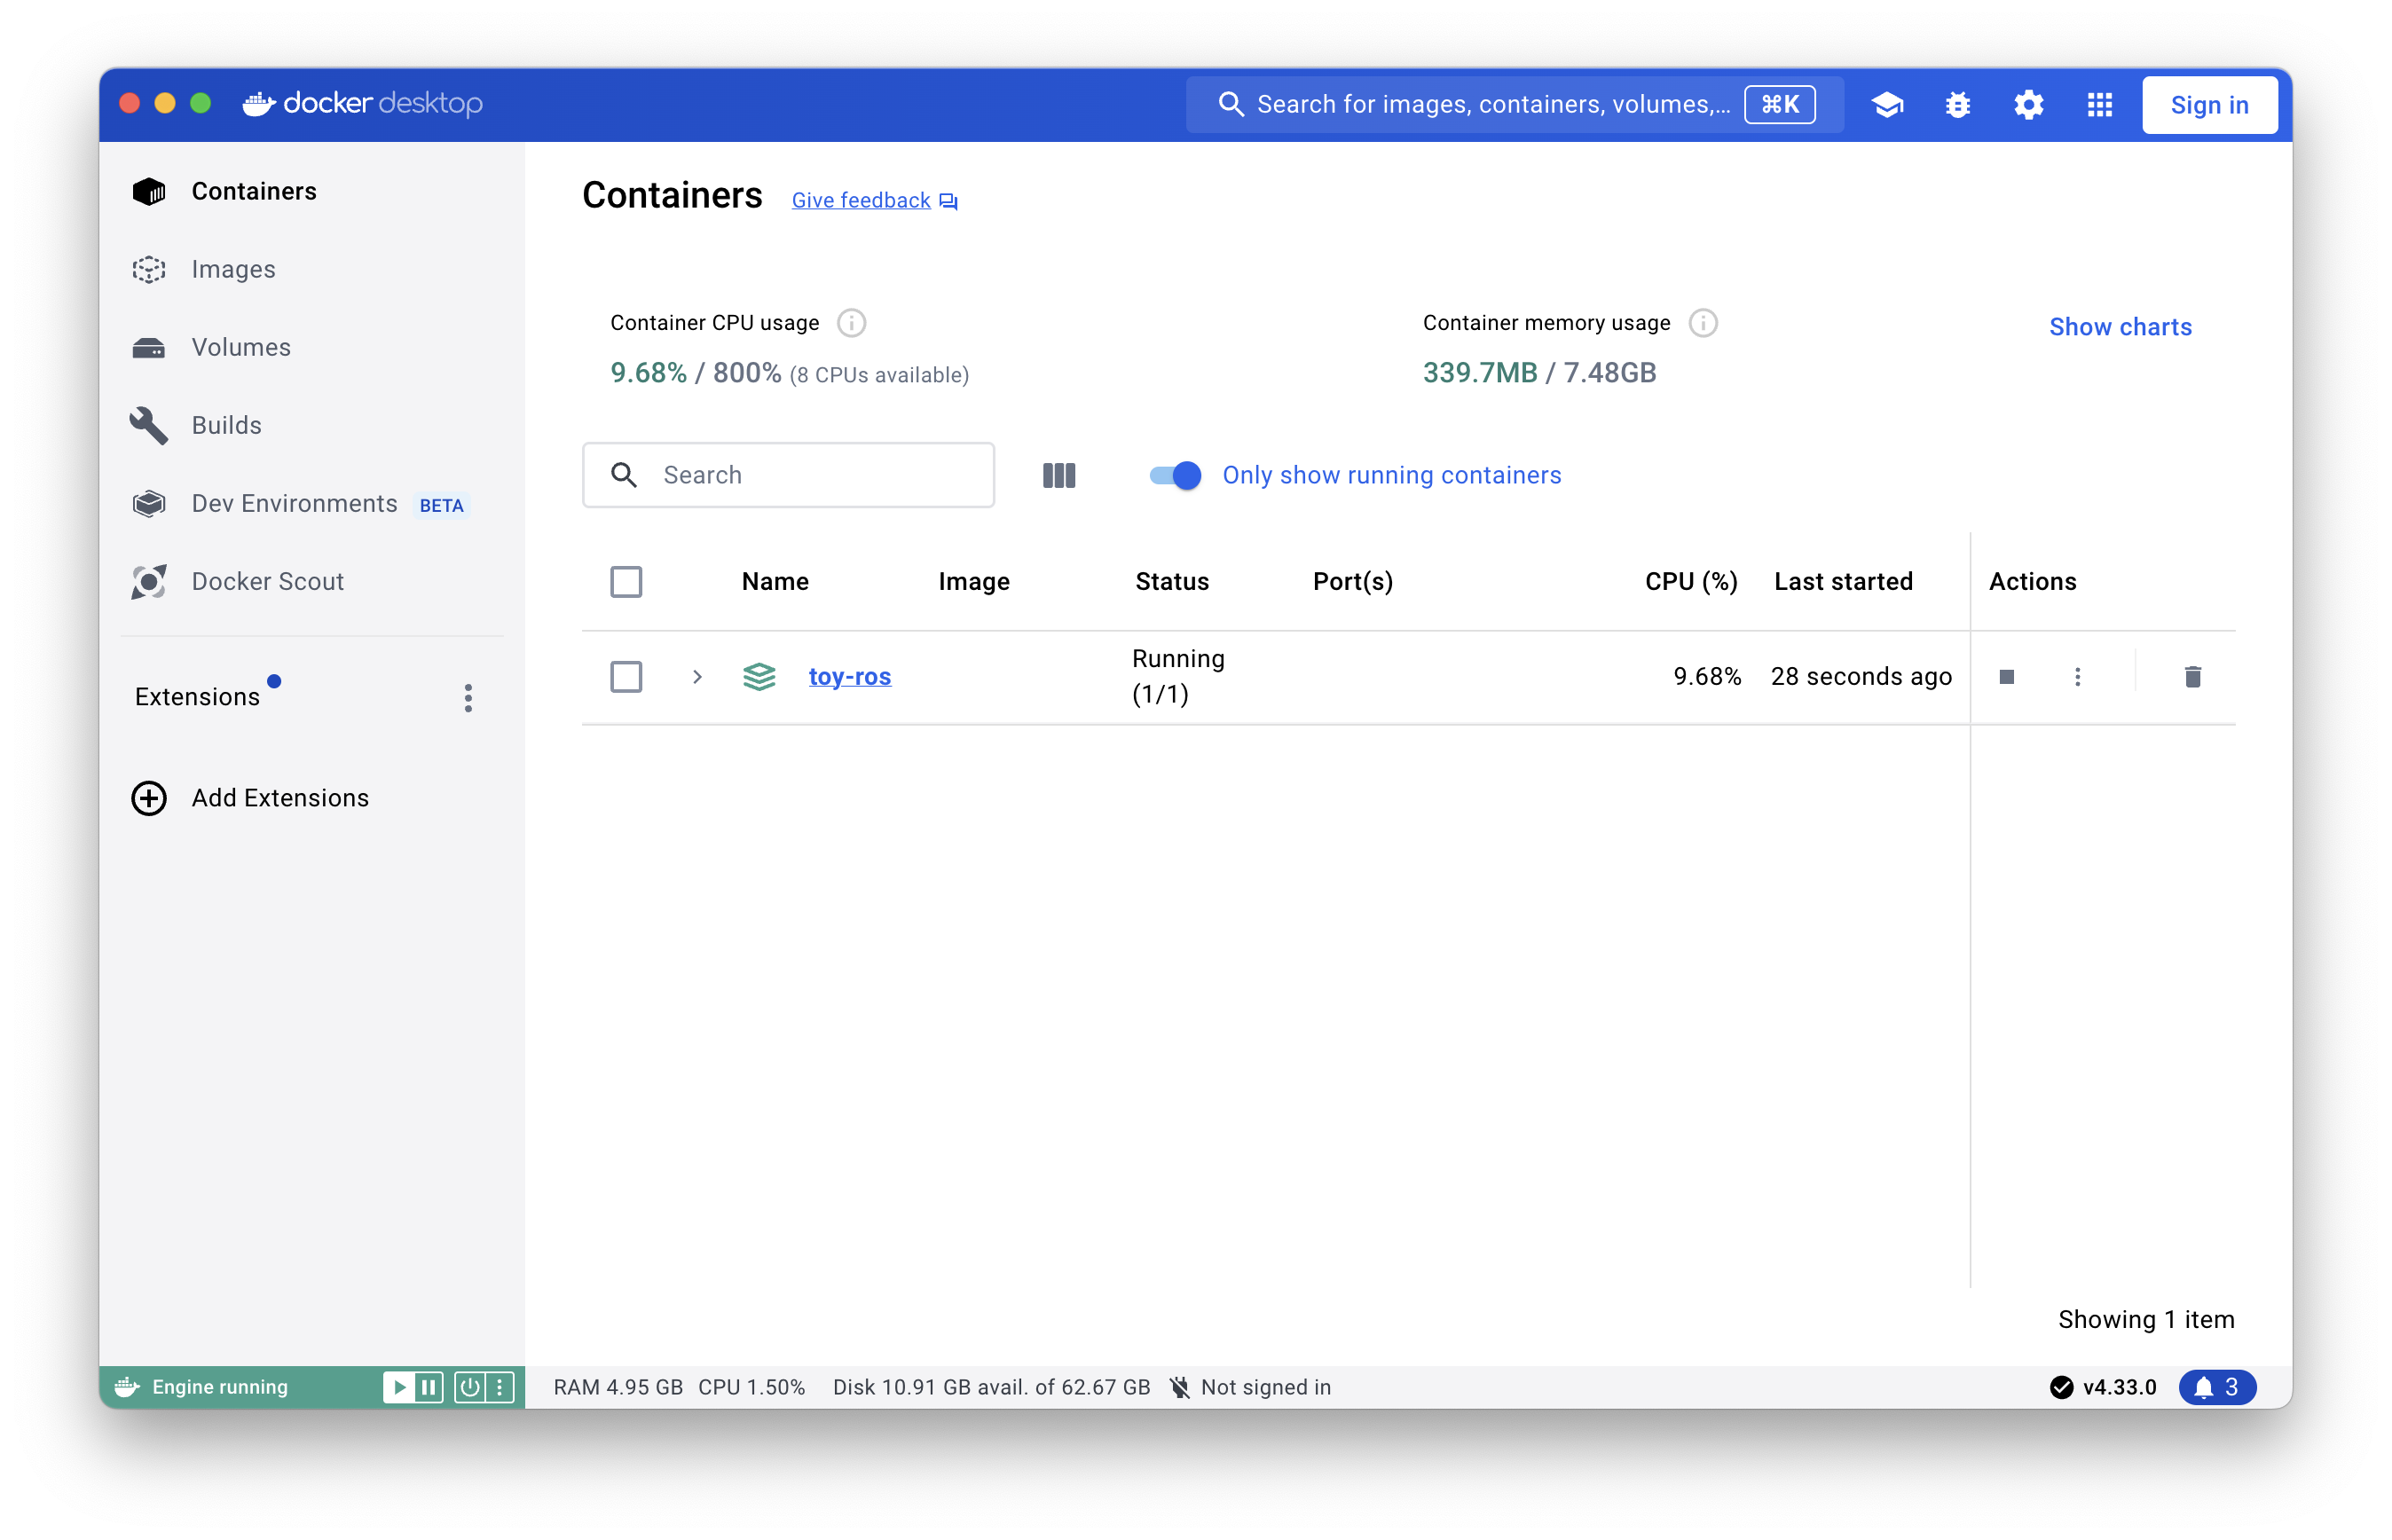Toggle Only show running containers switch

point(1175,475)
